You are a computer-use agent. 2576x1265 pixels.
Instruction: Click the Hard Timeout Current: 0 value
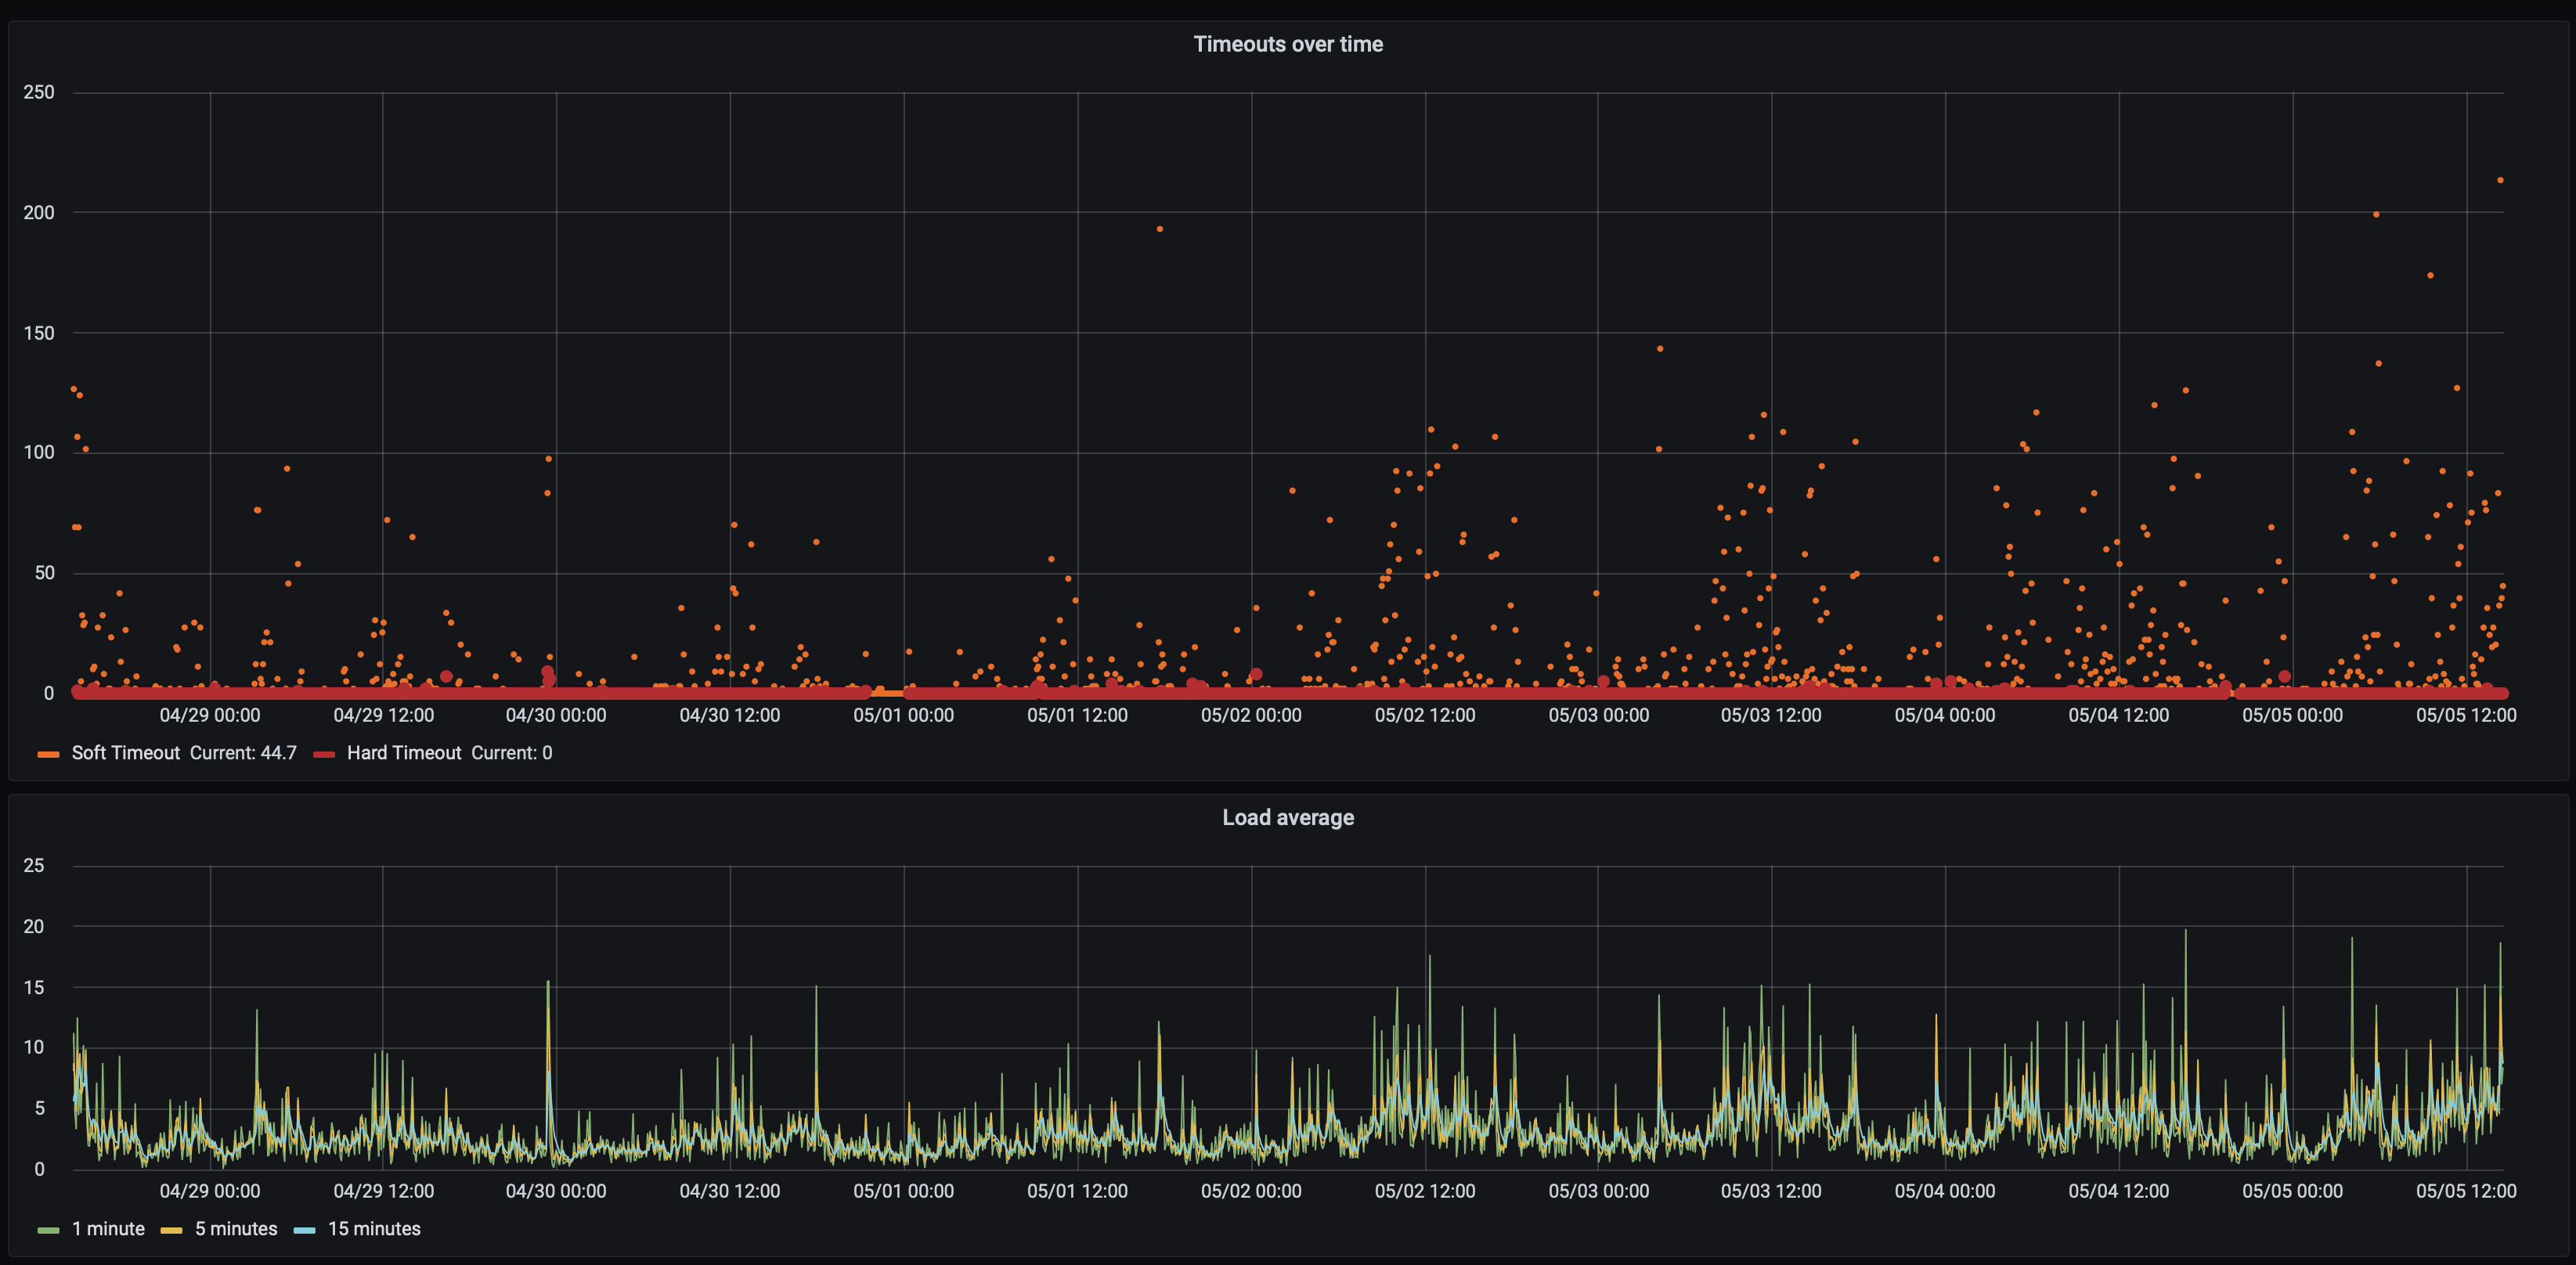[x=511, y=753]
